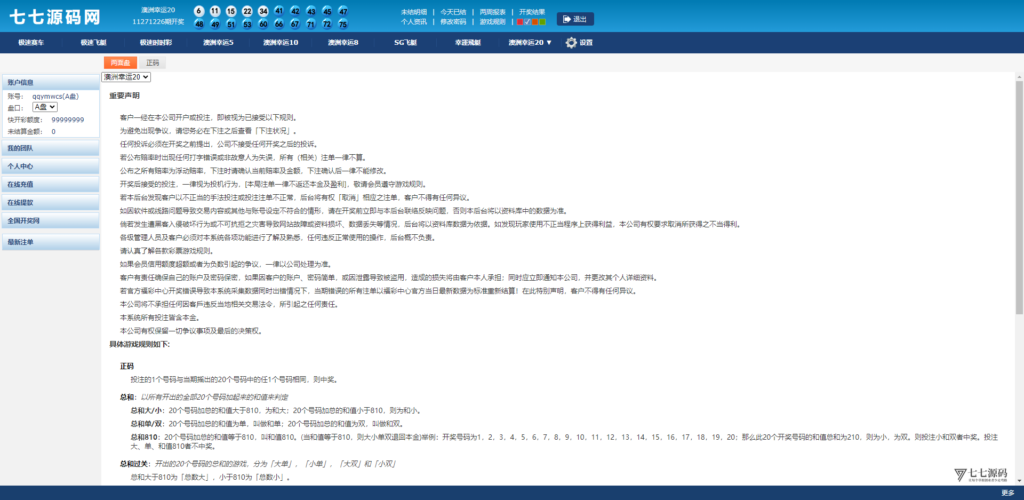
Task: Click blue ball number 75
Action: point(343,24)
